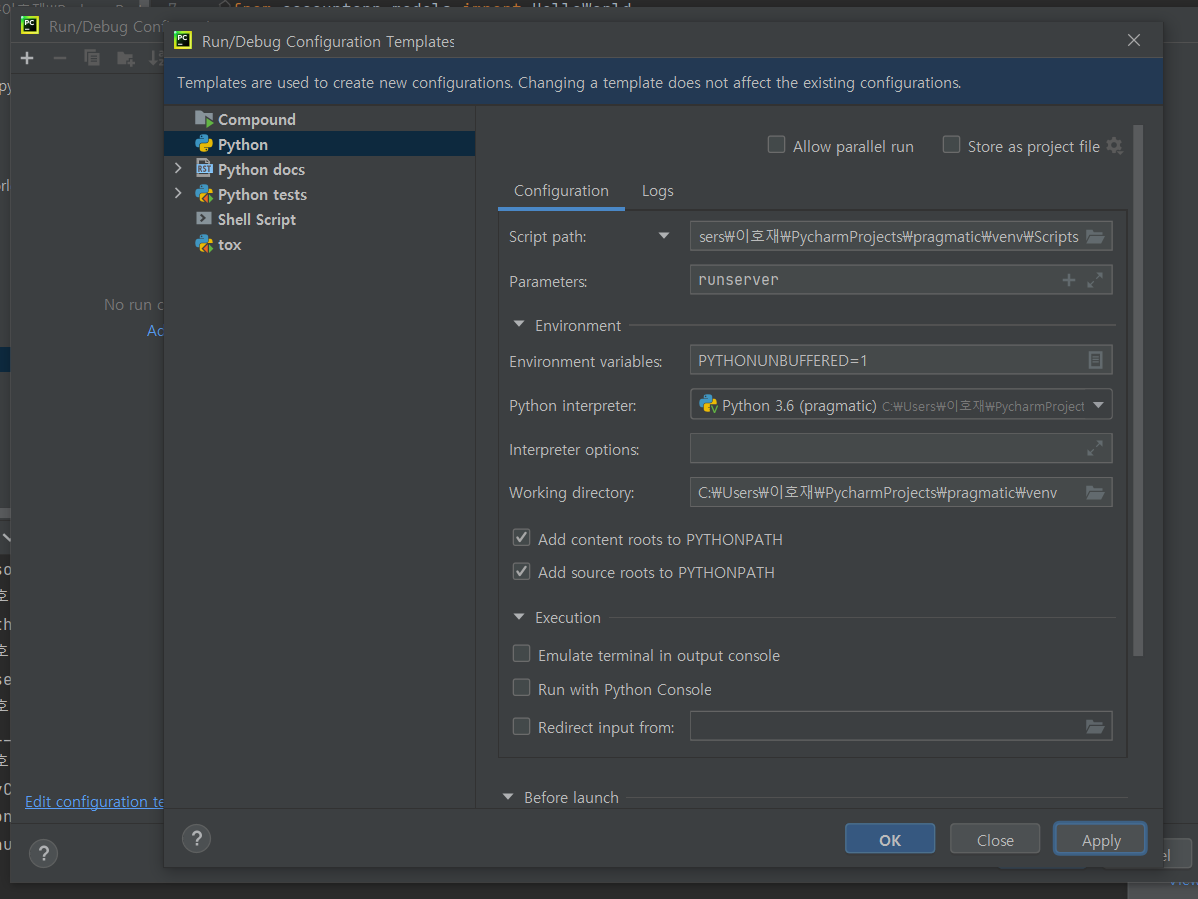Enable Run with Python Console
The width and height of the screenshot is (1198, 899).
(521, 687)
